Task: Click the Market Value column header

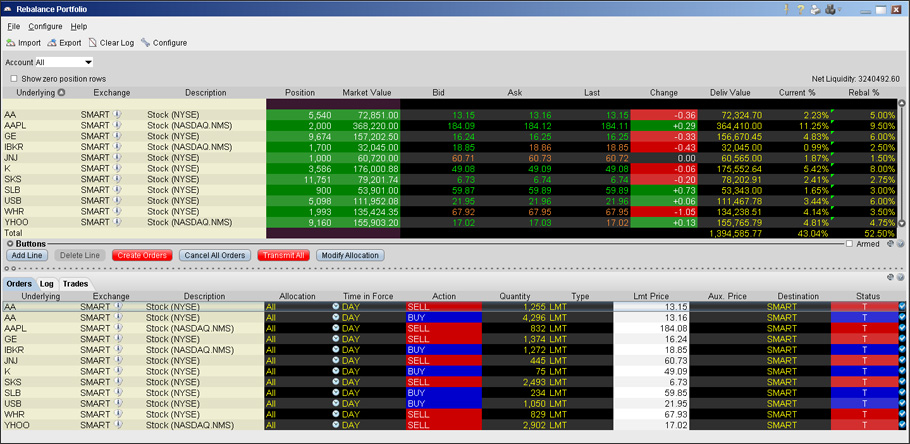Action: click(x=367, y=92)
